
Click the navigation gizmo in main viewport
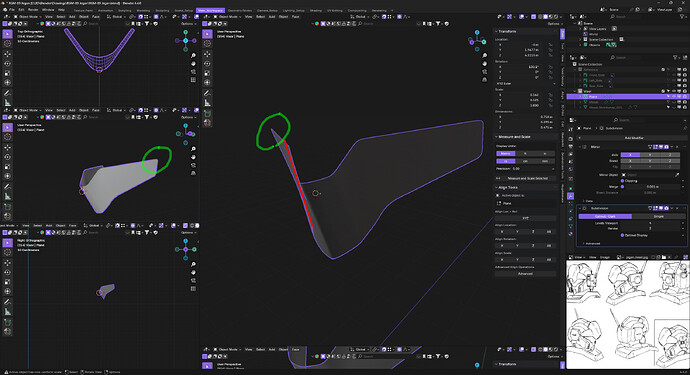coord(477,40)
